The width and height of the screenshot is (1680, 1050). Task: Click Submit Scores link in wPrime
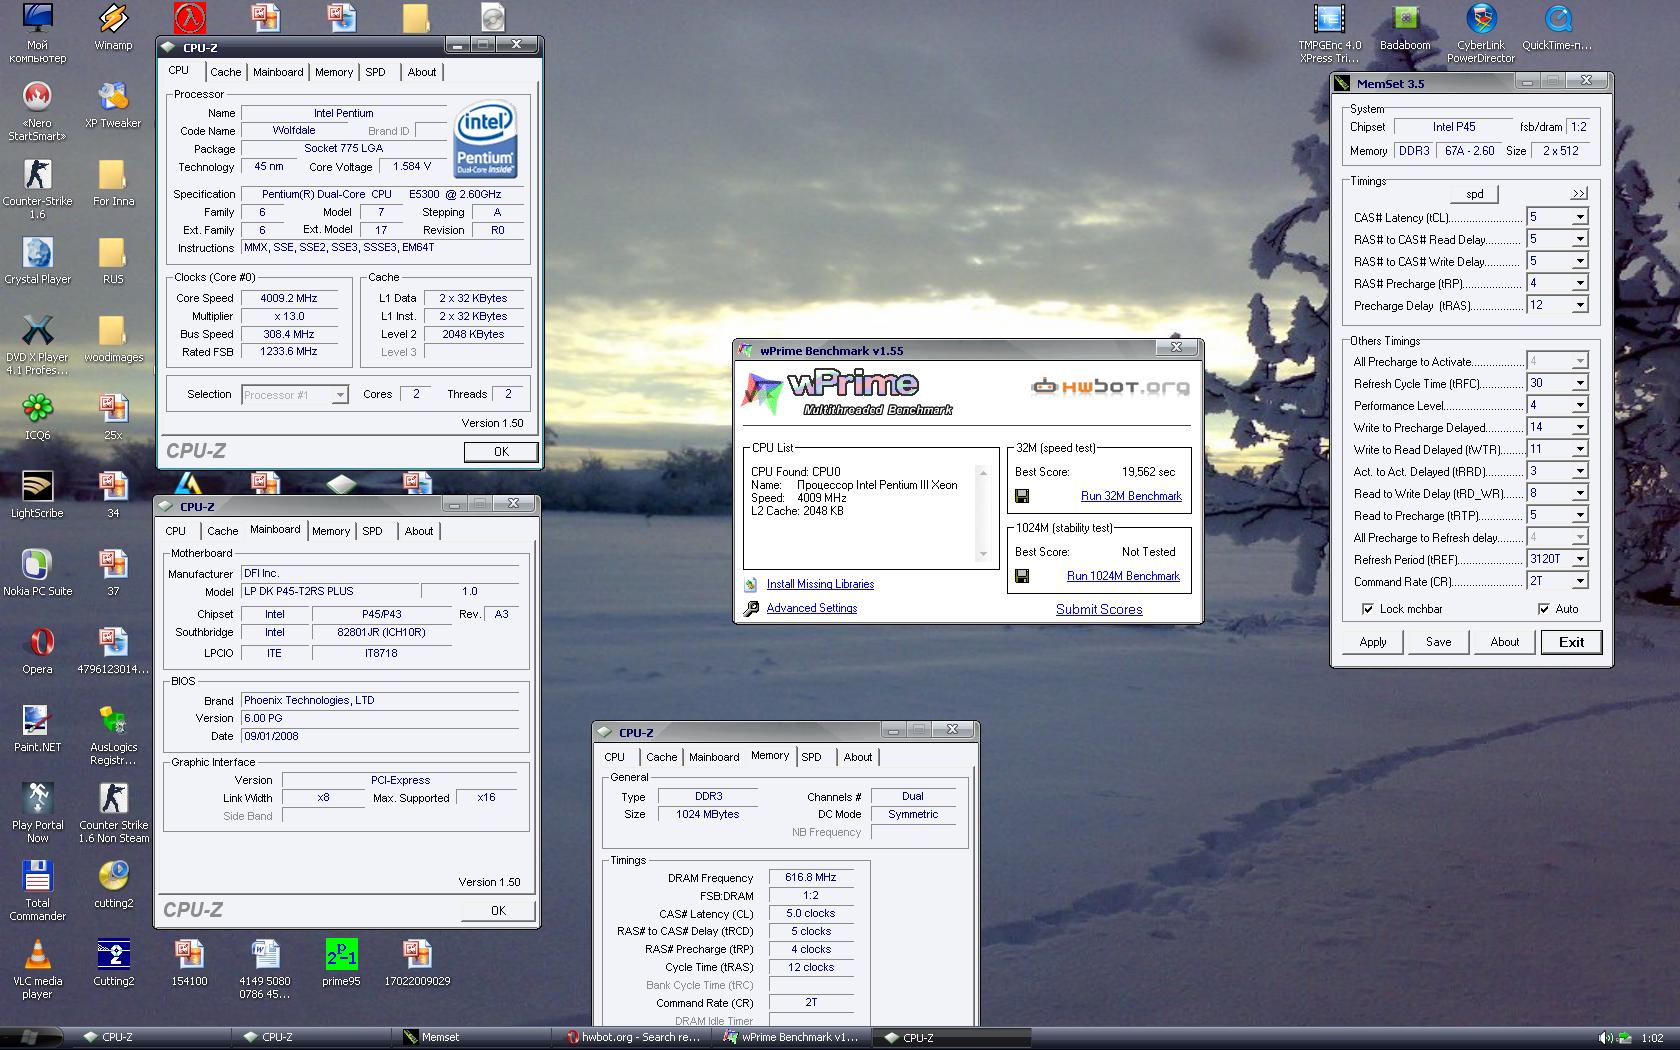pyautogui.click(x=1099, y=609)
